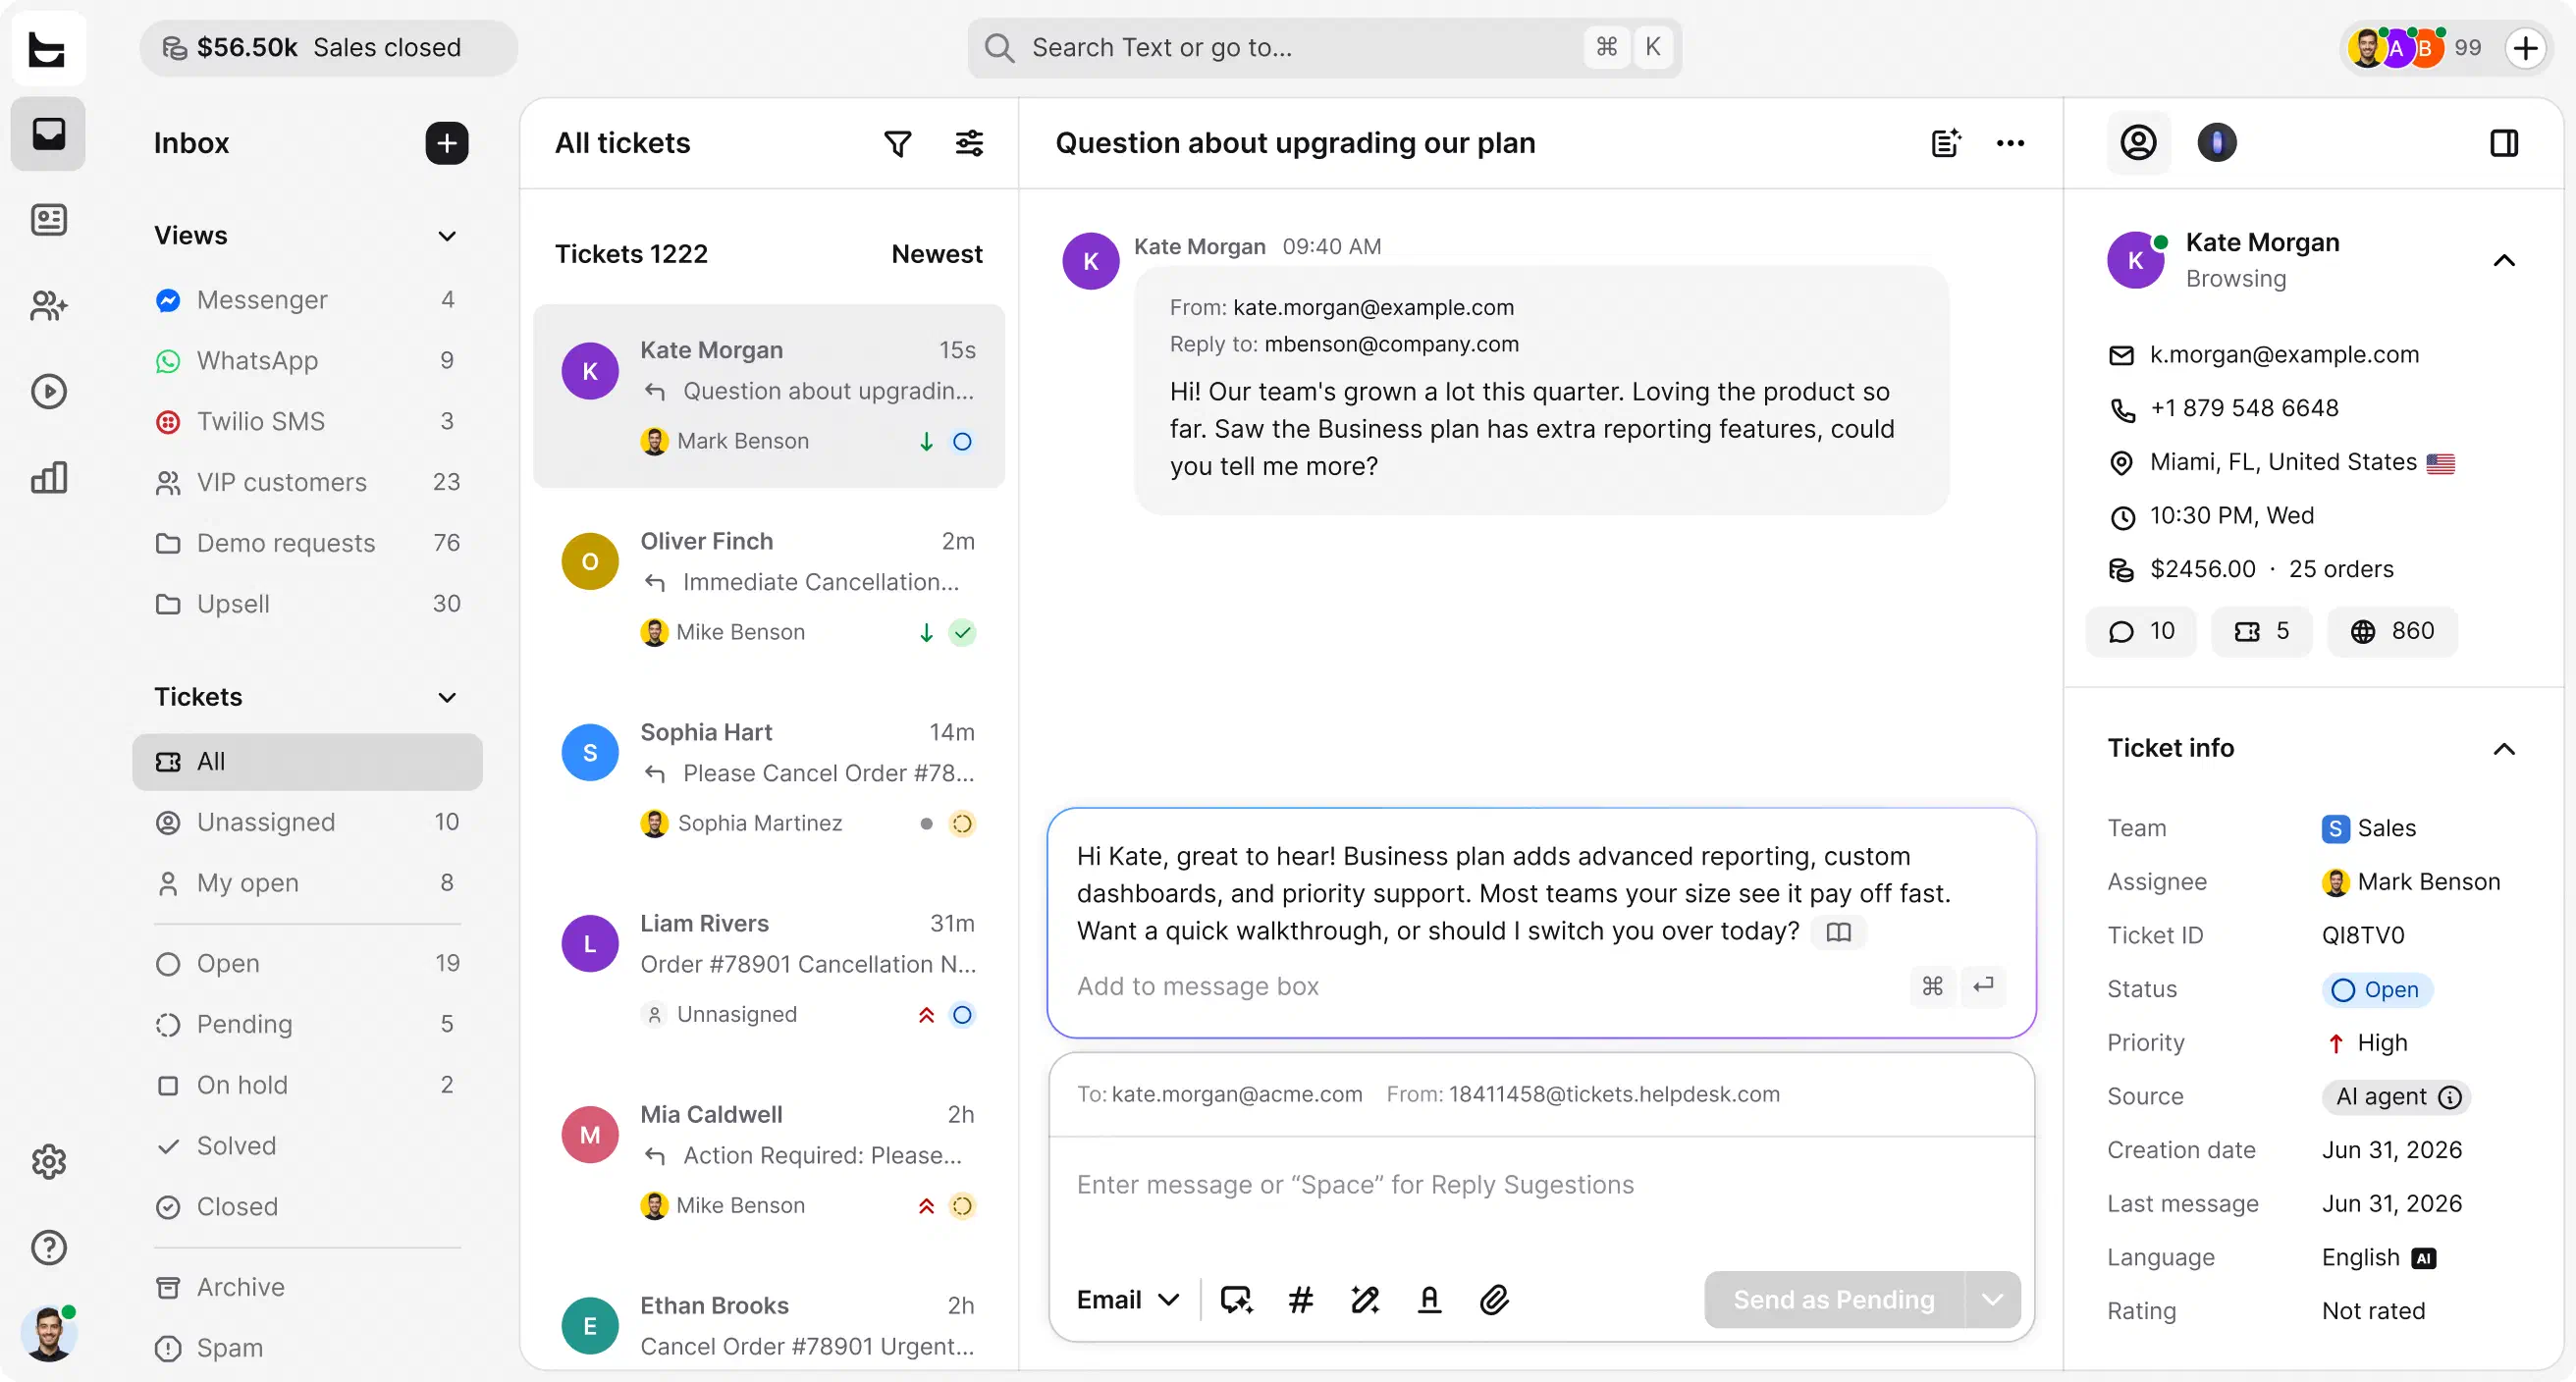
Task: Collapse the Views section
Action: (x=447, y=236)
